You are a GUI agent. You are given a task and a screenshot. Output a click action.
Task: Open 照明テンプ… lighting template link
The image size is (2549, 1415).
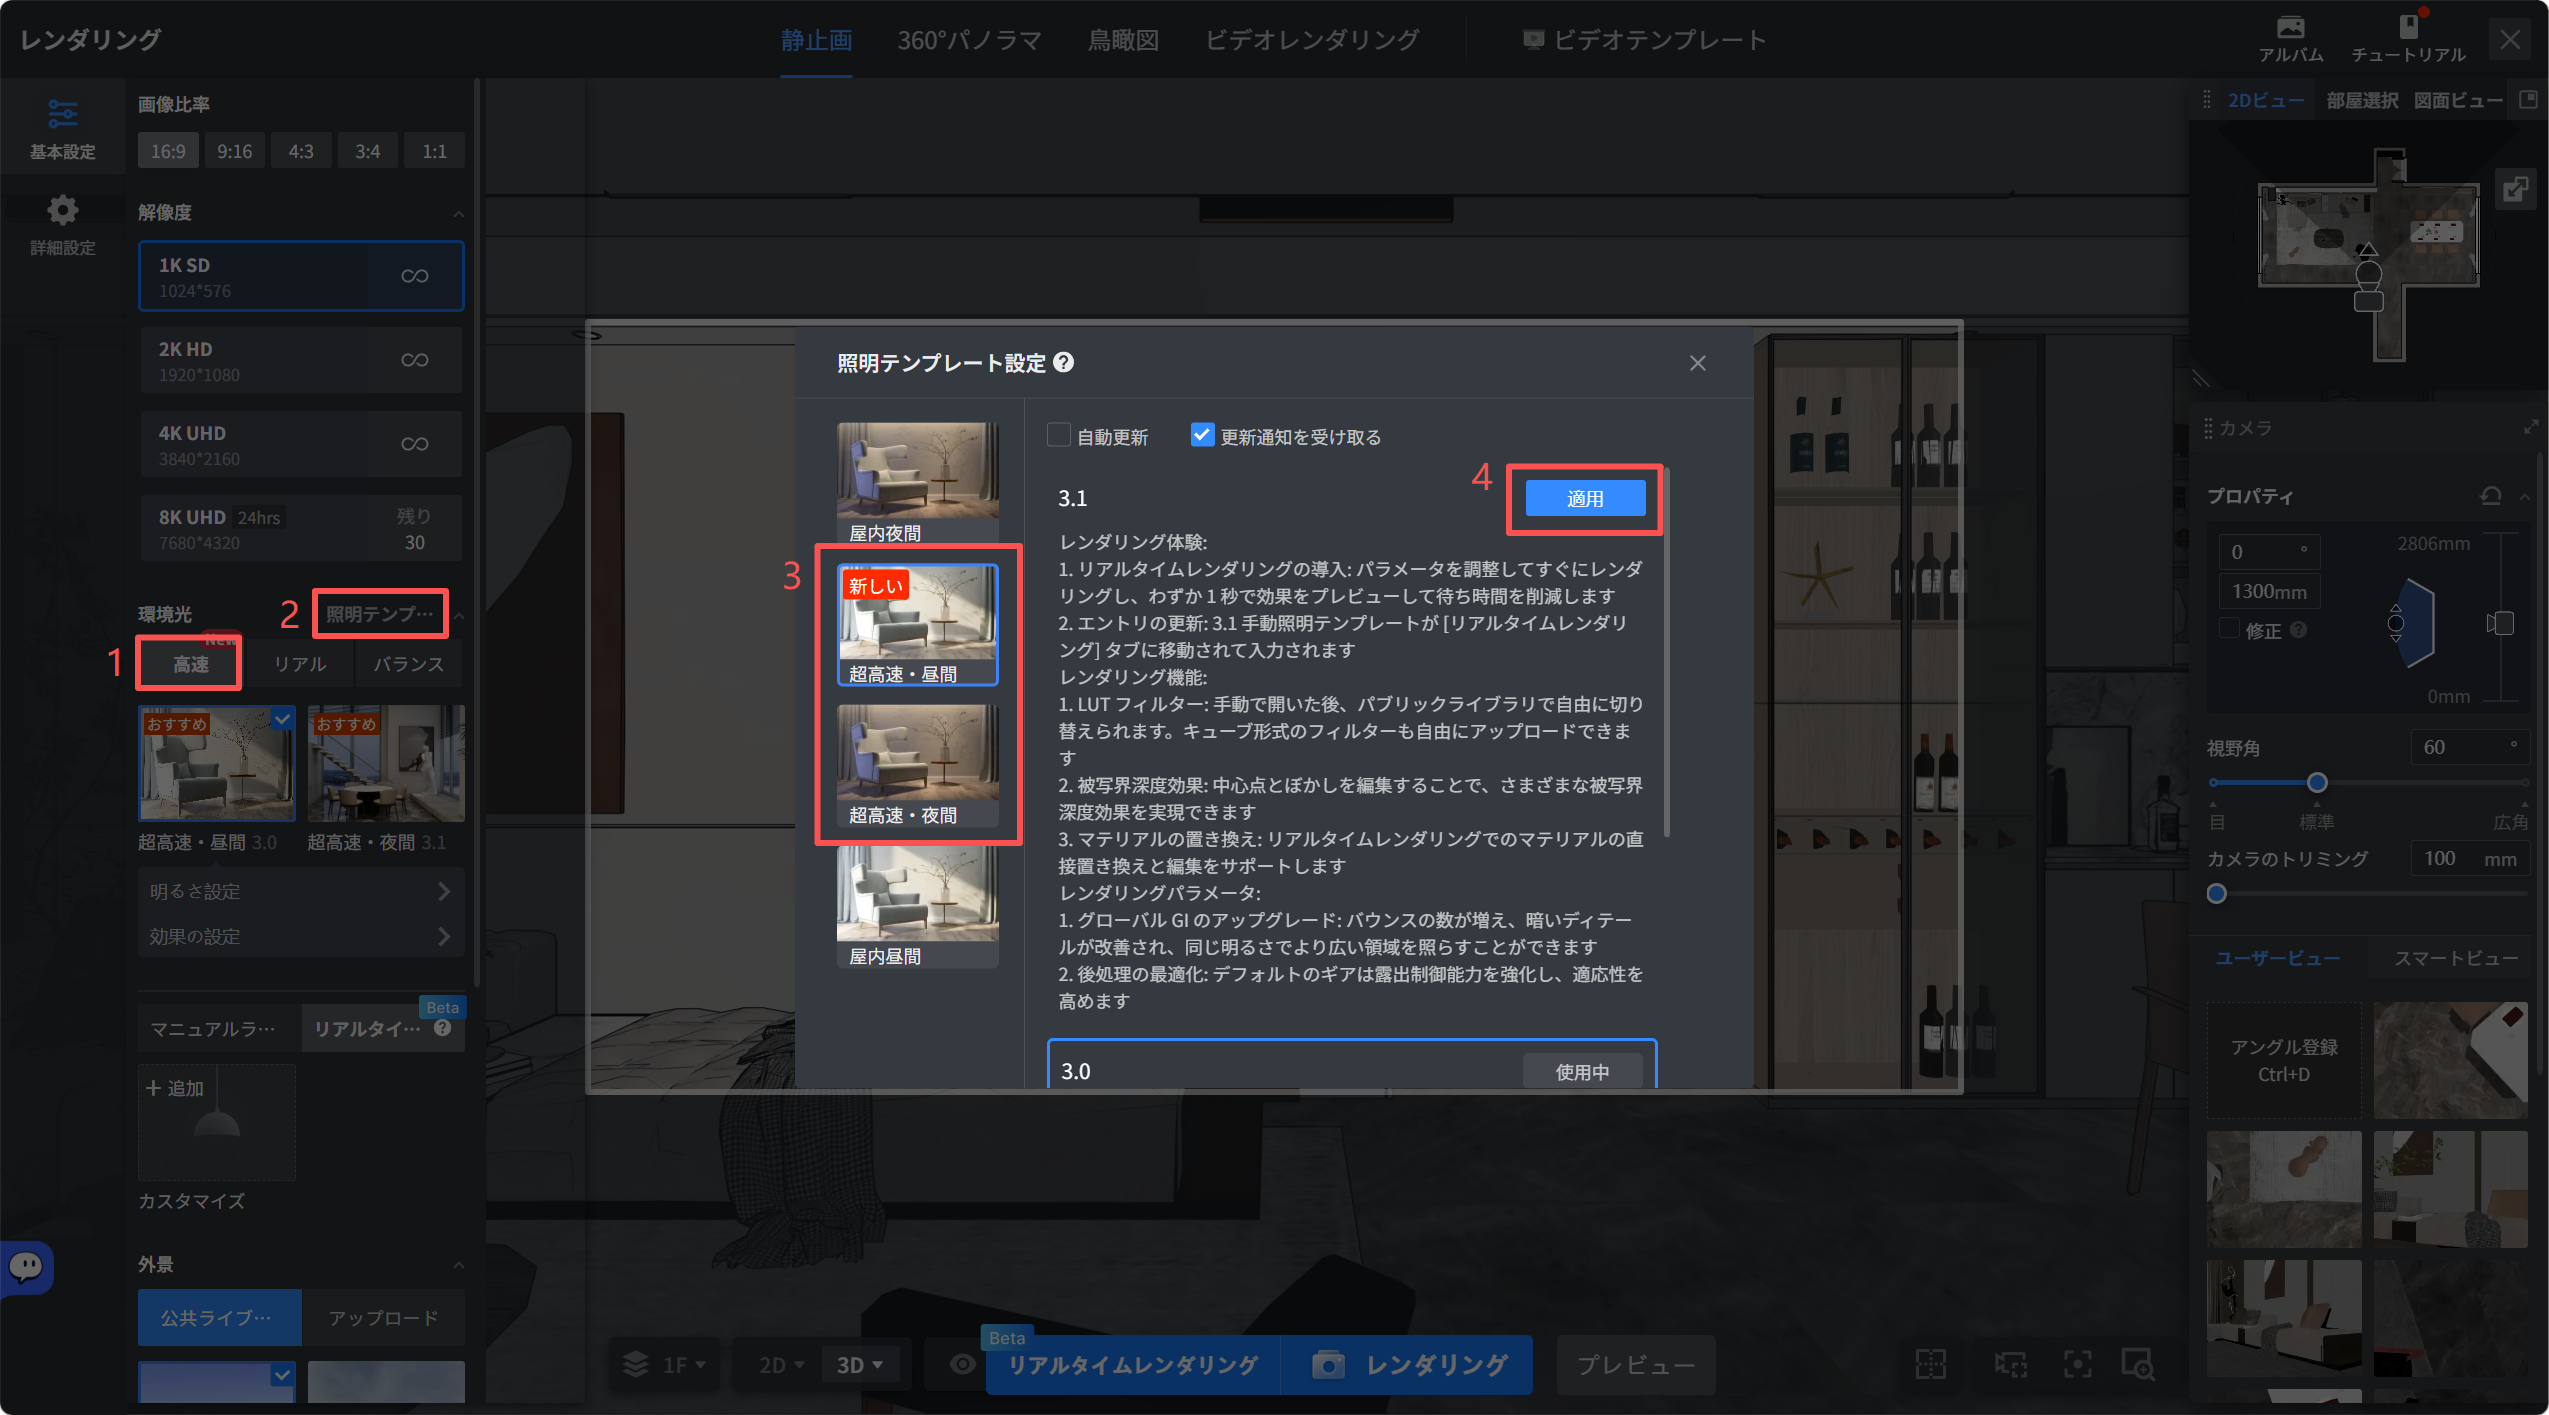pos(380,613)
